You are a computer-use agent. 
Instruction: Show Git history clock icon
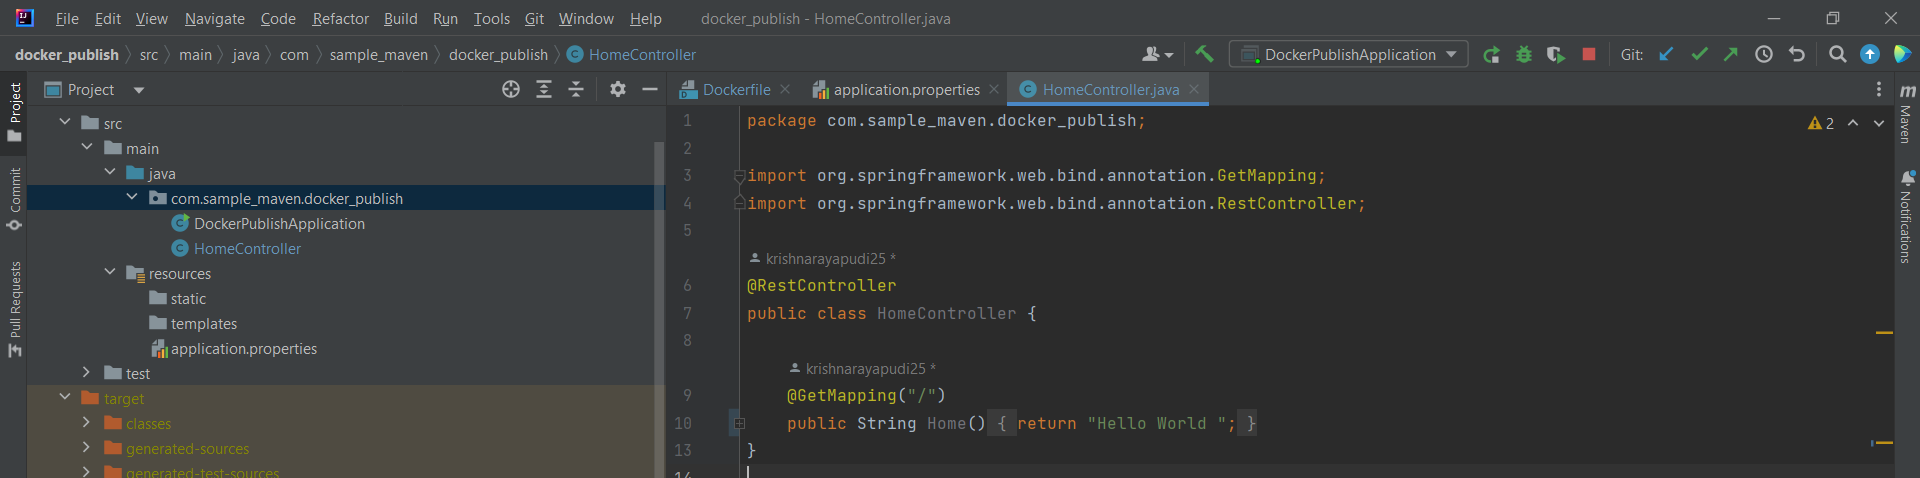click(x=1764, y=55)
